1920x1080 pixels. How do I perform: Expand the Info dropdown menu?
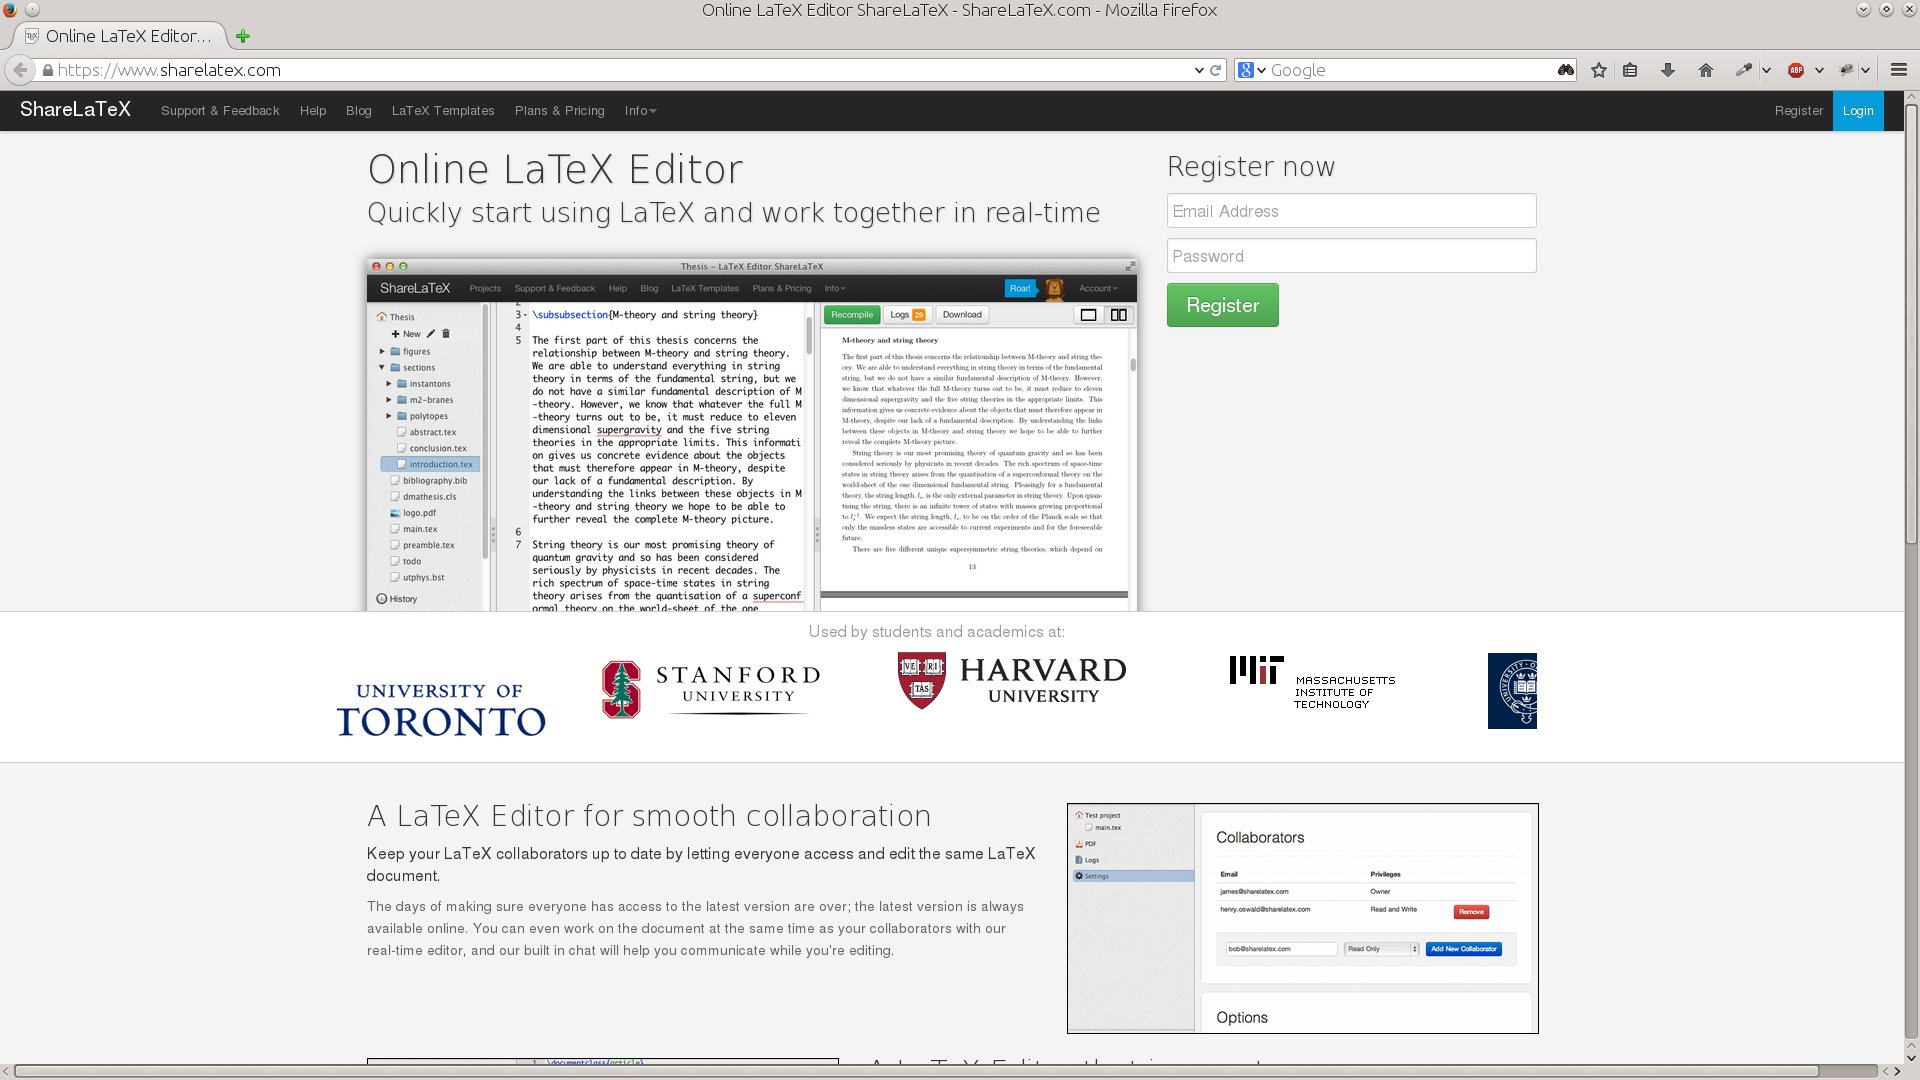tap(640, 111)
